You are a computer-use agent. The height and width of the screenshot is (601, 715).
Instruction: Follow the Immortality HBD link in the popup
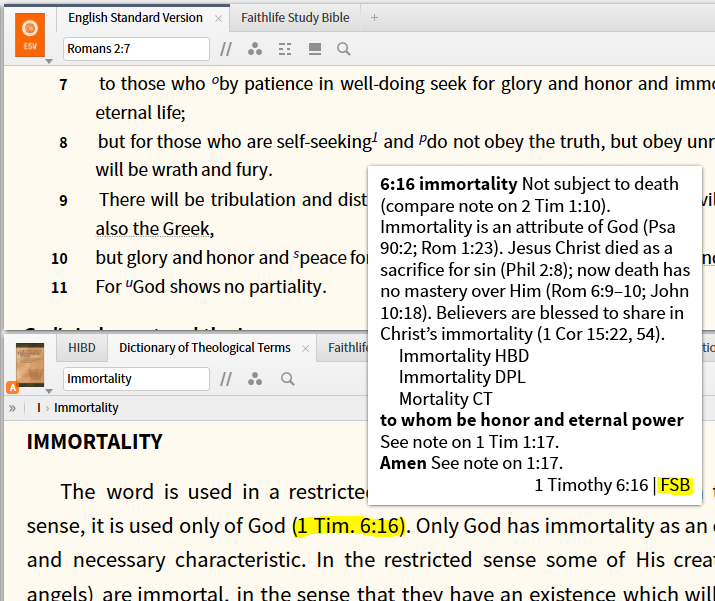(x=463, y=355)
